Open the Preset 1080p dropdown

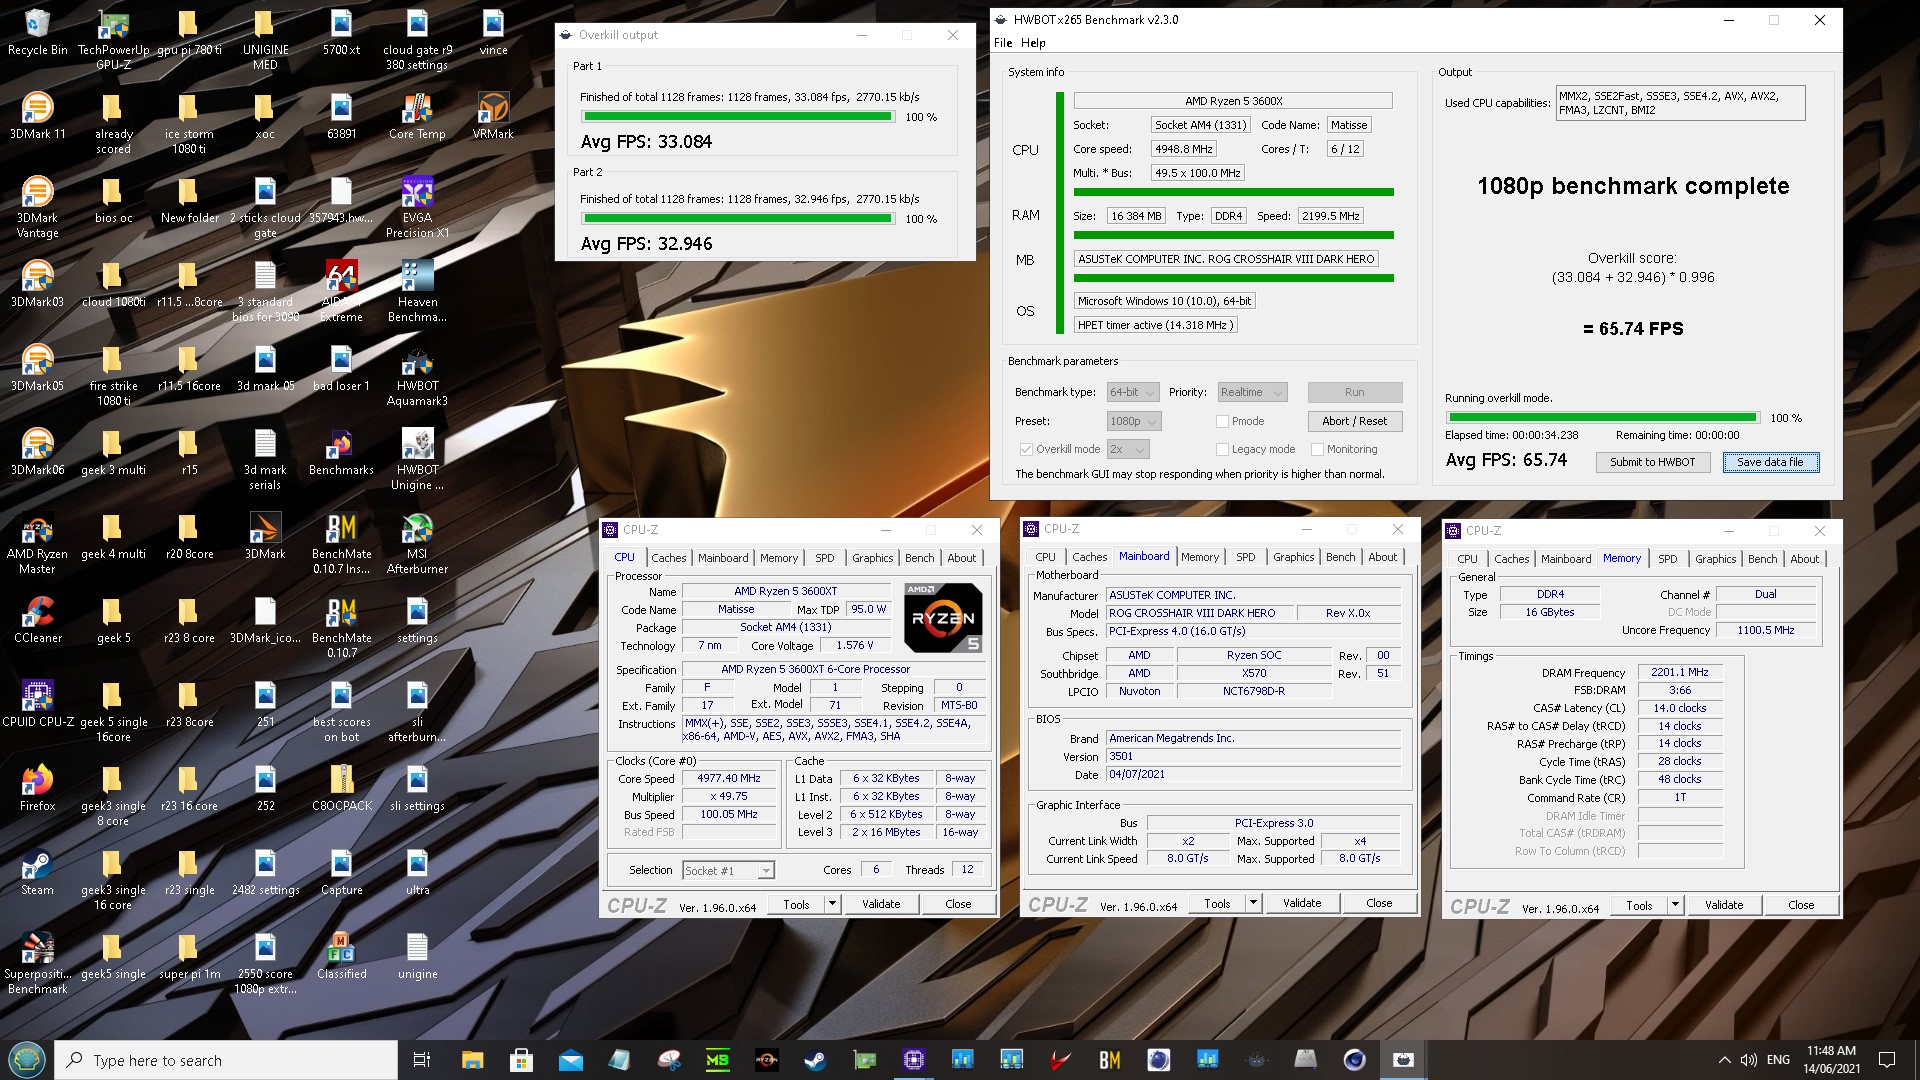tap(1134, 421)
